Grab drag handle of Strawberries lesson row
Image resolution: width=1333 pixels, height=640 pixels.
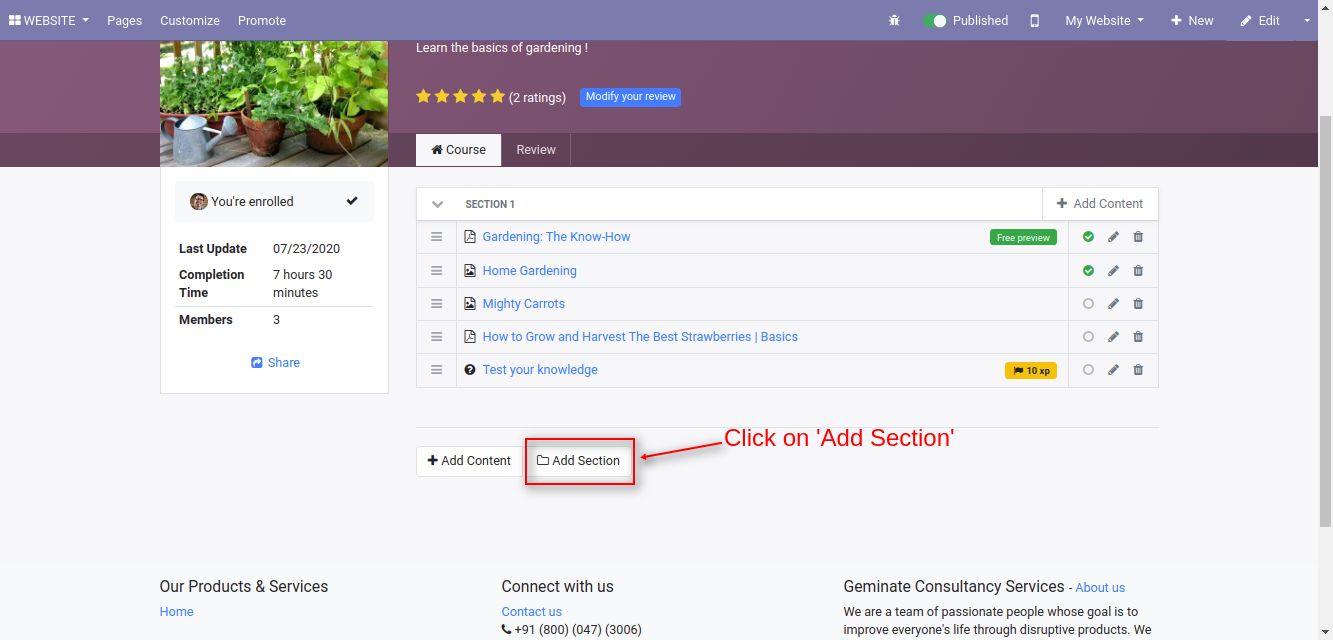(x=436, y=337)
